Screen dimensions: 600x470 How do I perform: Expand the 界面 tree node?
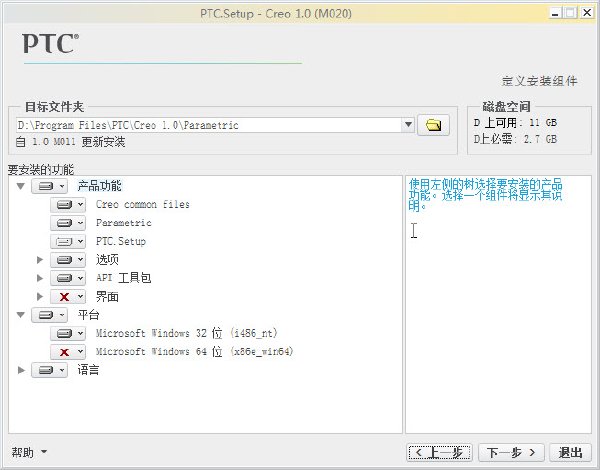tap(39, 296)
